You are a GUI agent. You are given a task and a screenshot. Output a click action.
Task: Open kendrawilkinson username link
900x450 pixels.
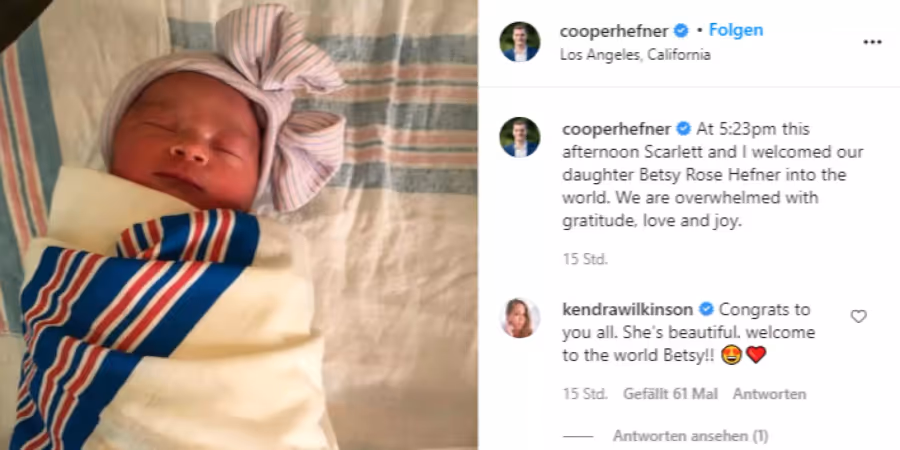coord(627,310)
